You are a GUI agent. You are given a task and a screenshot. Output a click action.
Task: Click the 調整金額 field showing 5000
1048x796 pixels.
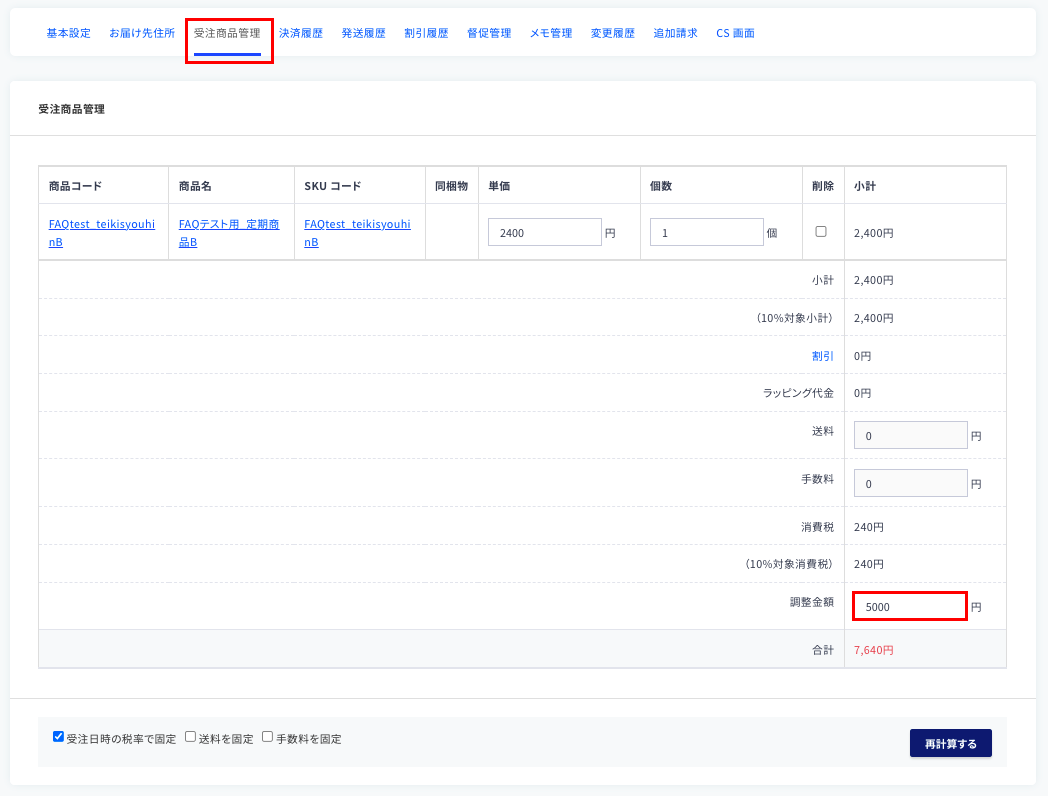coord(910,606)
